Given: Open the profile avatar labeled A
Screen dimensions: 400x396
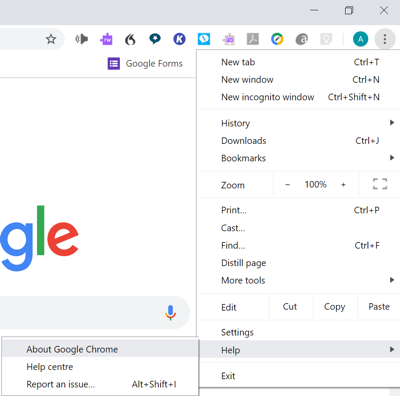Looking at the screenshot, I should (x=360, y=39).
